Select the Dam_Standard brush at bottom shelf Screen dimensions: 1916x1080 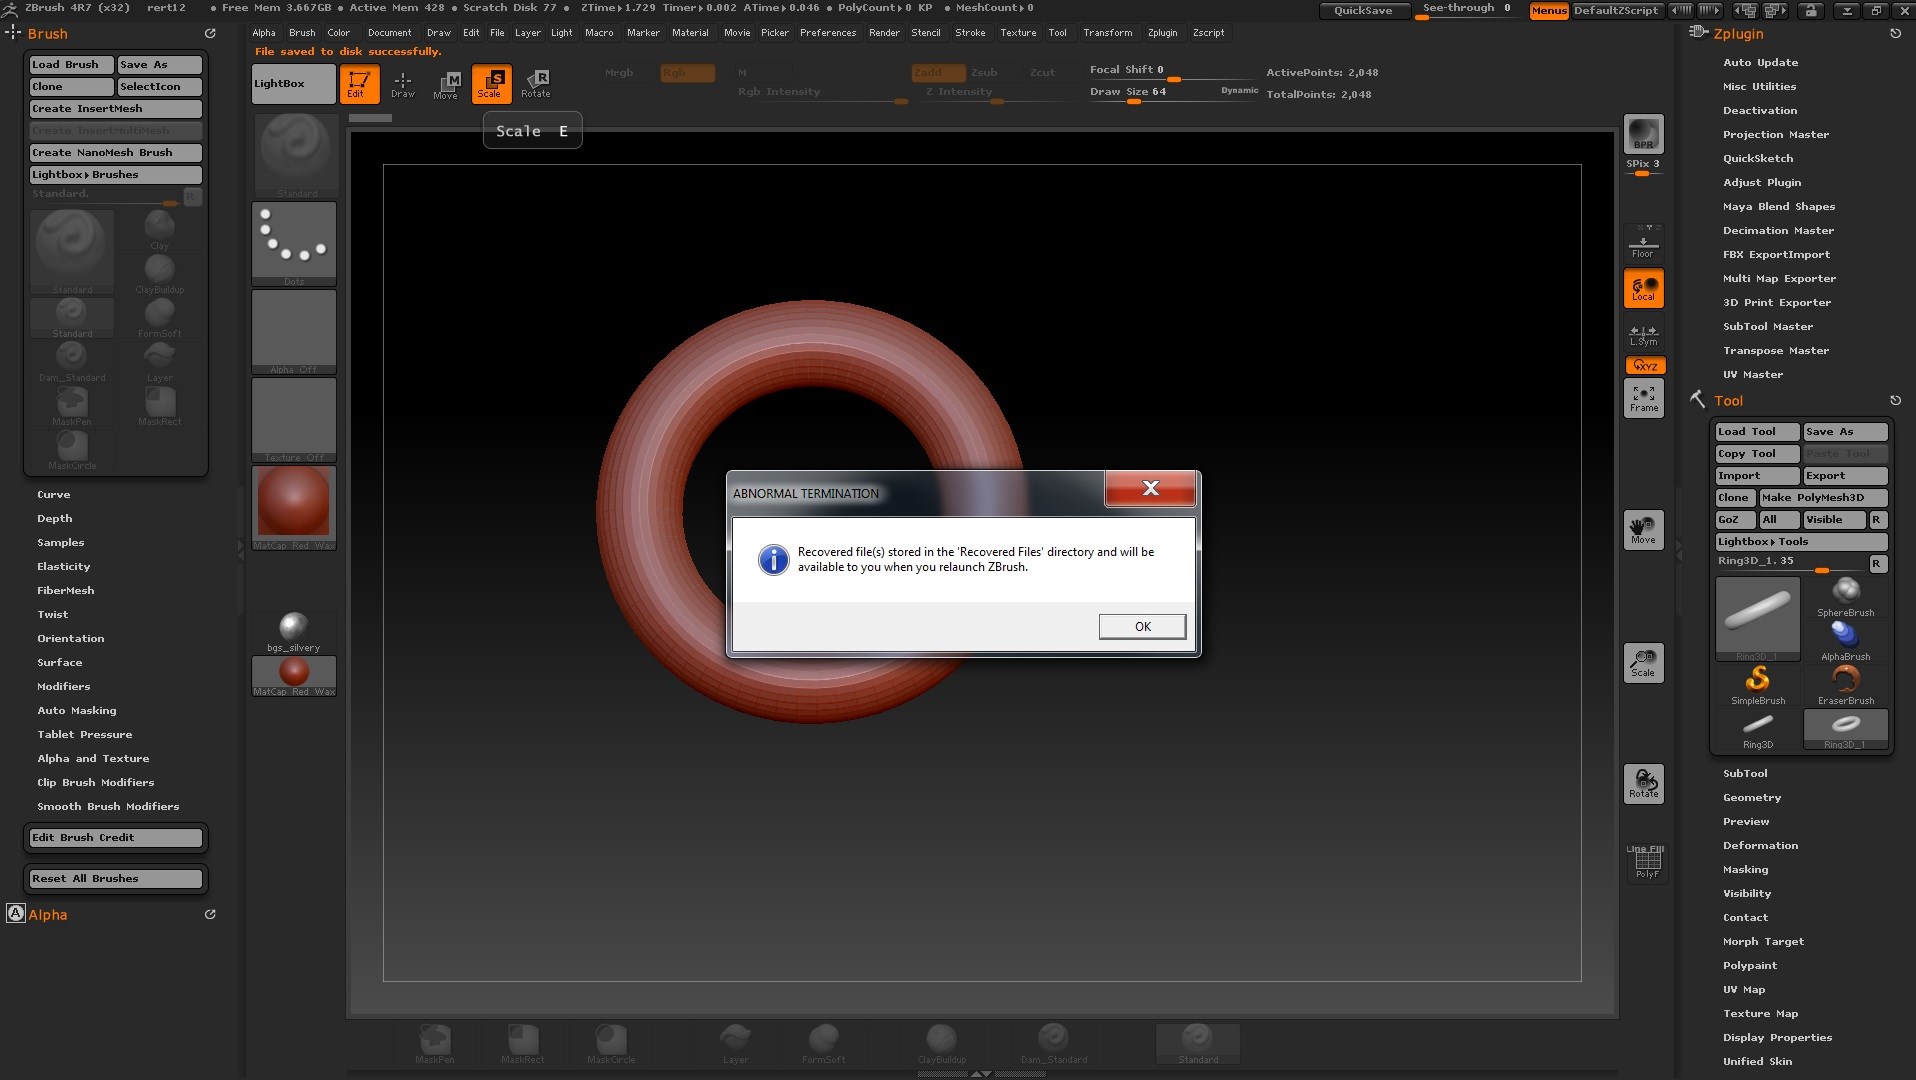1053,1043
